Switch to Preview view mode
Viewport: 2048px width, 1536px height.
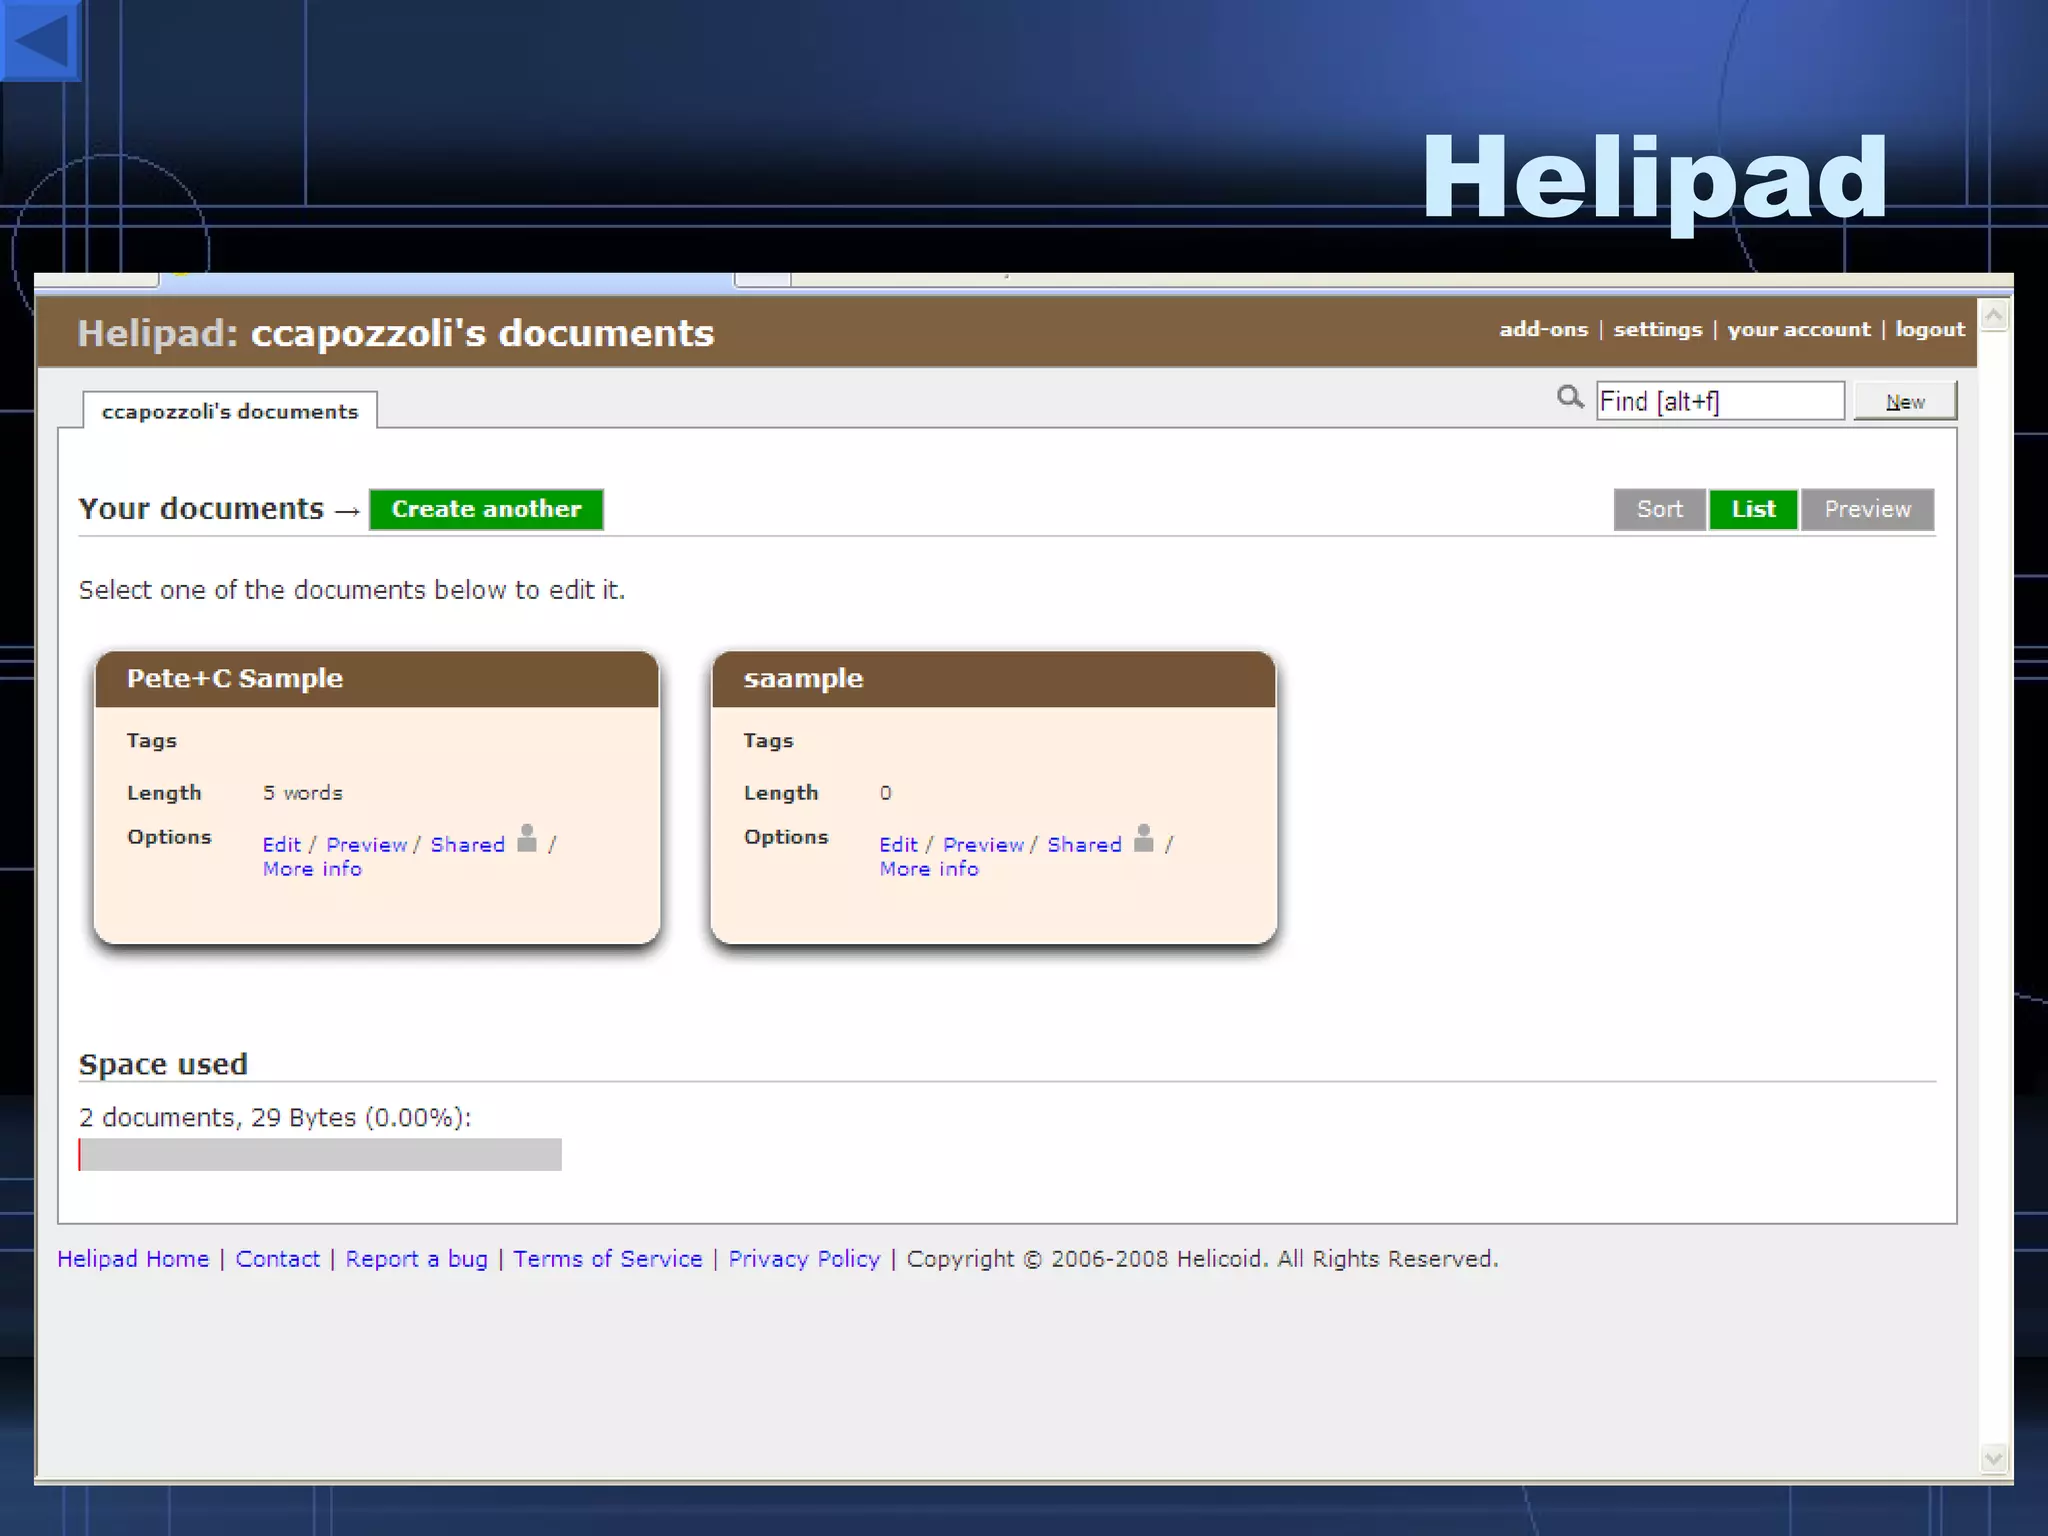click(x=1867, y=509)
